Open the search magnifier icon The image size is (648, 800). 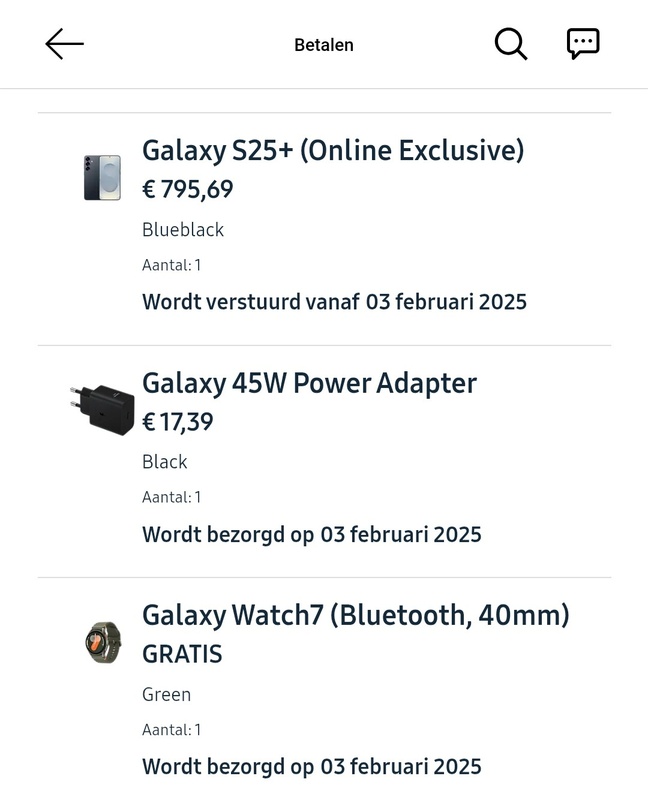click(510, 44)
